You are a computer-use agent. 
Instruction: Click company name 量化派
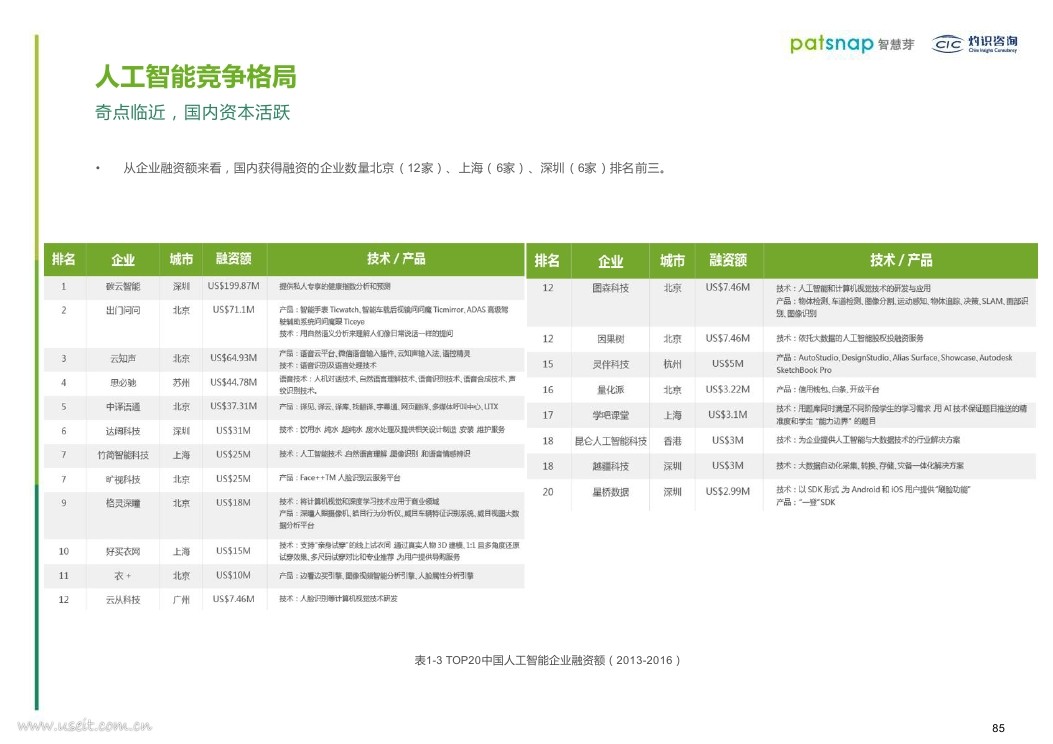pyautogui.click(x=610, y=390)
